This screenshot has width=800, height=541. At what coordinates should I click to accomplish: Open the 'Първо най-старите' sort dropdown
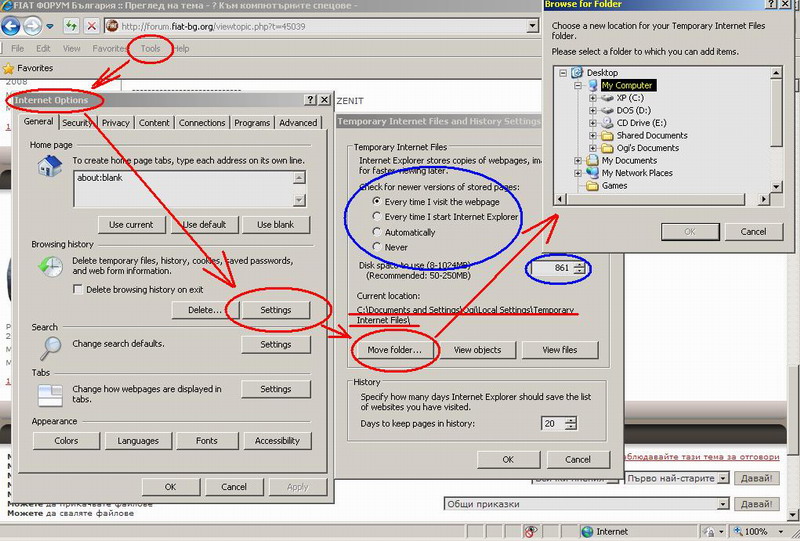[722, 478]
